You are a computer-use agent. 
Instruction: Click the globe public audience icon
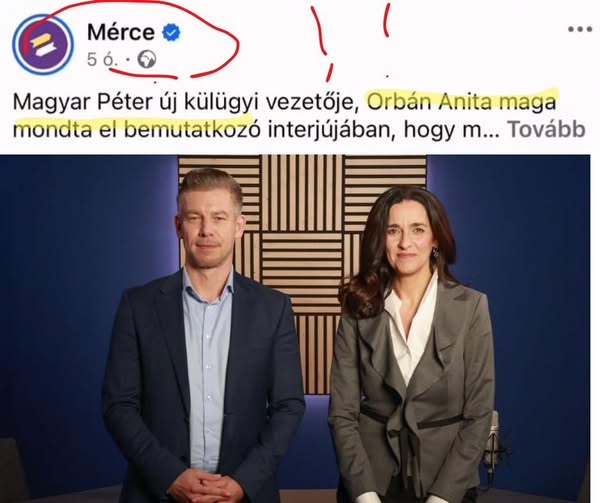(x=147, y=60)
